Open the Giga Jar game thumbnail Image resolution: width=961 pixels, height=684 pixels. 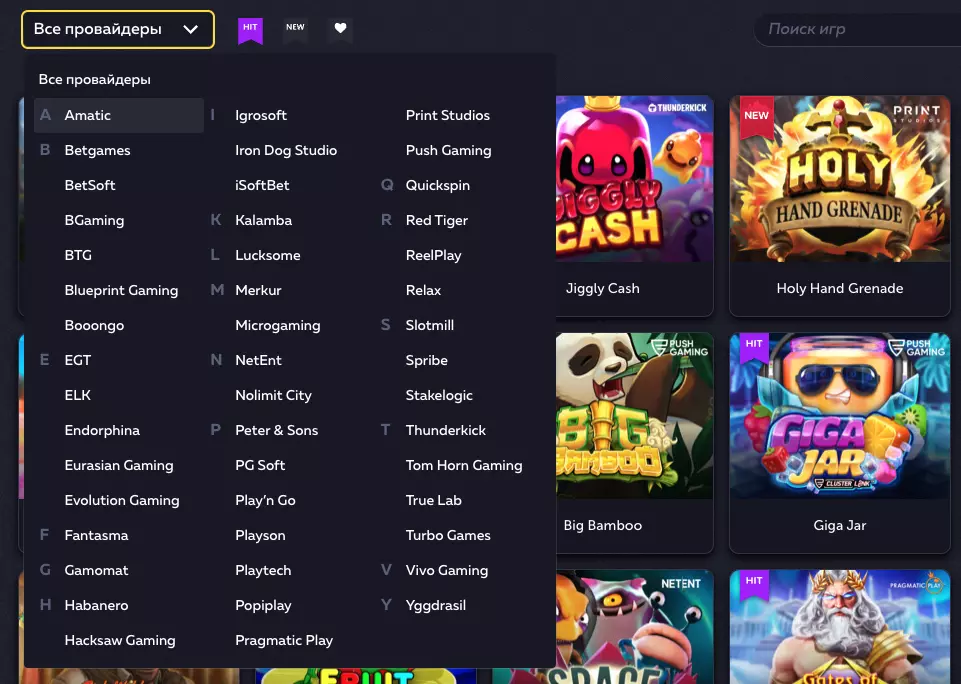coord(839,417)
